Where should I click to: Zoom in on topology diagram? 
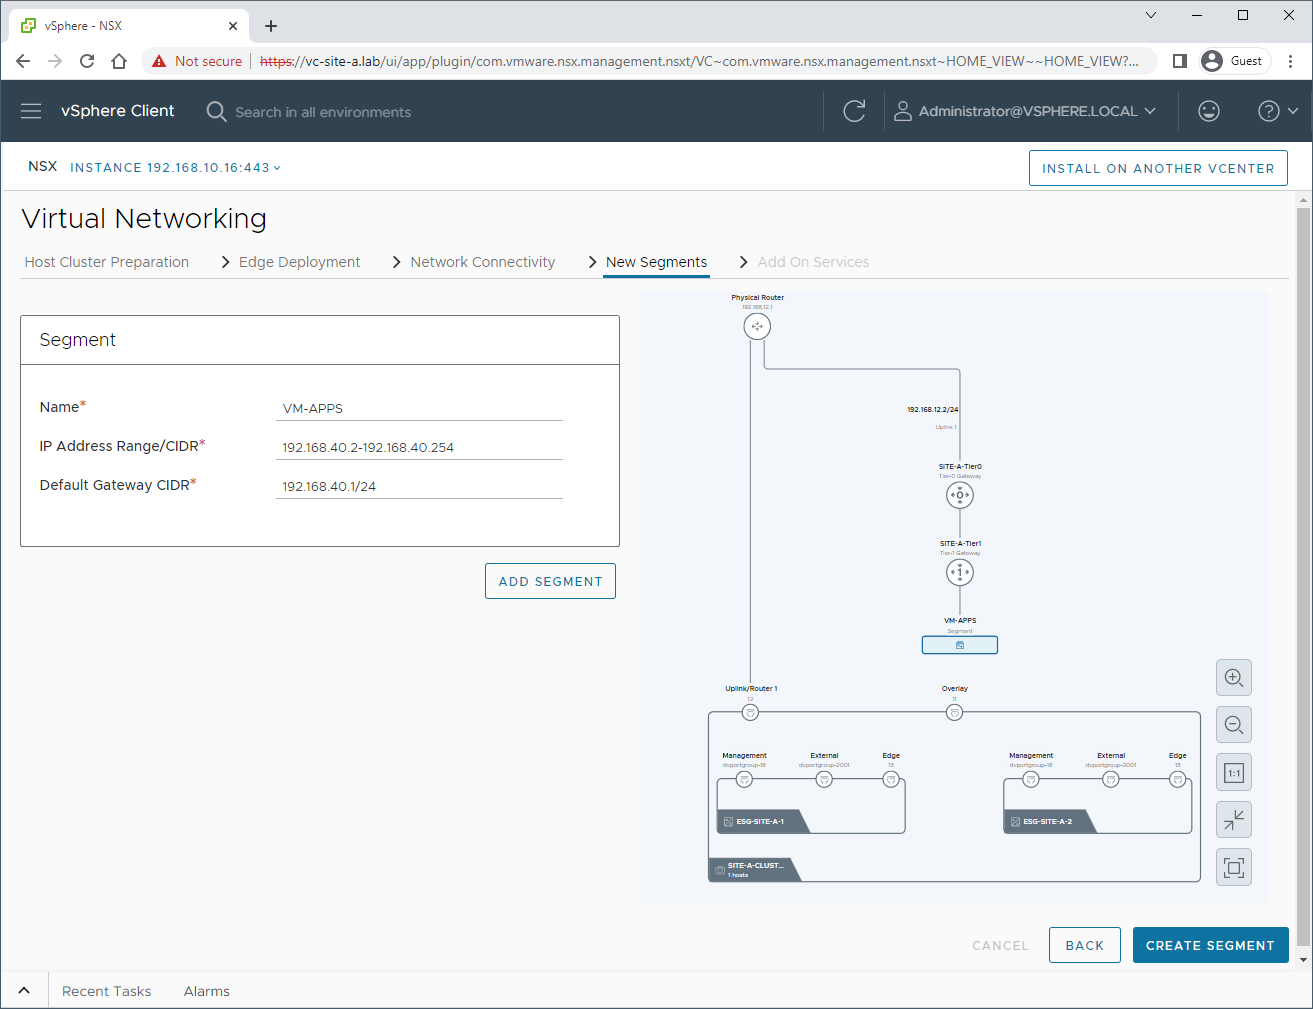click(x=1234, y=678)
